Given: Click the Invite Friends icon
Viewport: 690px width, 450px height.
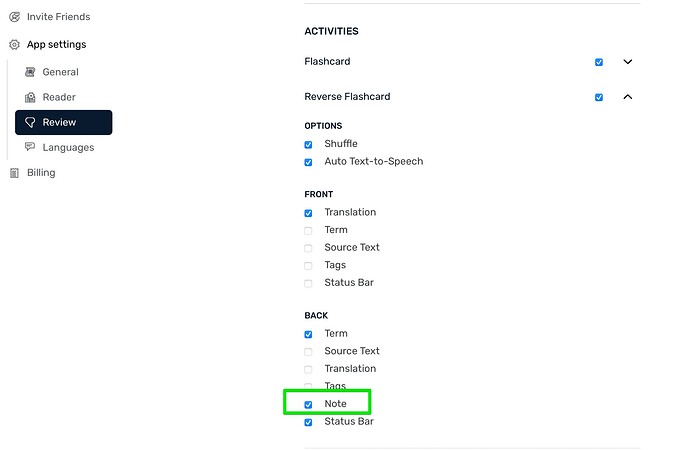Looking at the screenshot, I should [15, 17].
